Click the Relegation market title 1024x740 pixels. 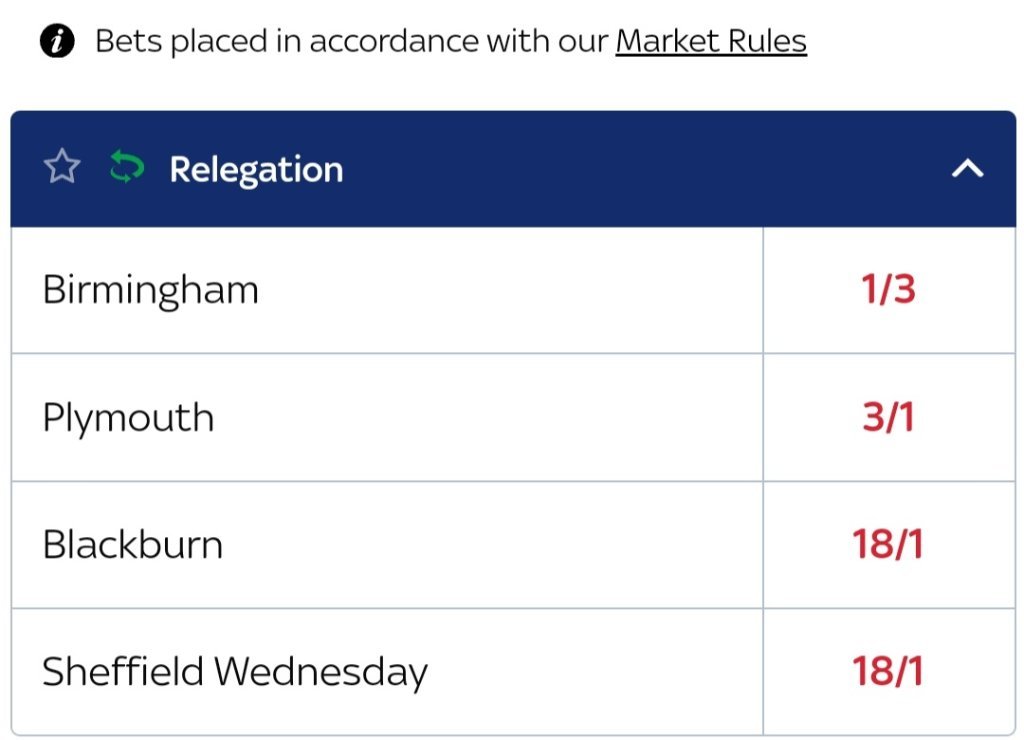click(256, 169)
